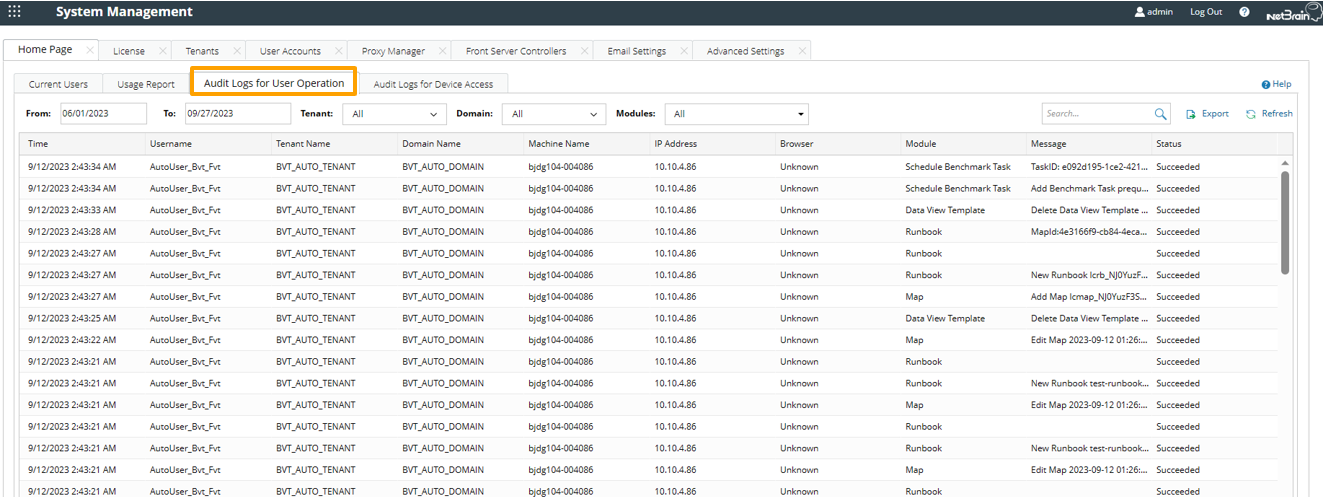Click the Log Out link
This screenshot has width=1324, height=497.
(x=1206, y=12)
